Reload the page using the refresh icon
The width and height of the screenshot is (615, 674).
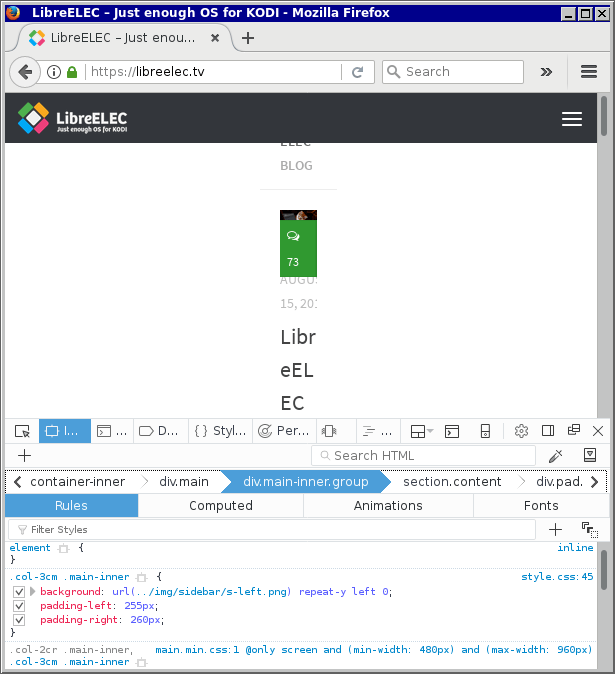pos(356,72)
